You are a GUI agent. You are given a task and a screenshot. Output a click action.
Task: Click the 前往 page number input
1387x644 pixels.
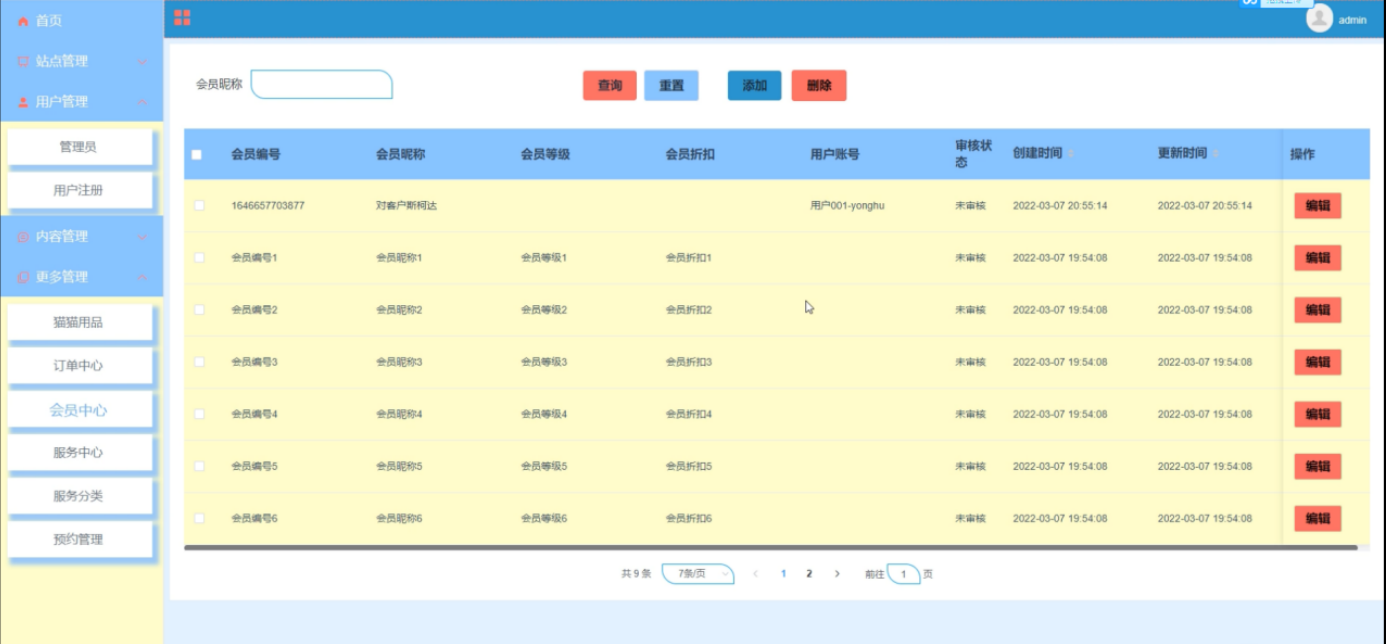point(903,574)
